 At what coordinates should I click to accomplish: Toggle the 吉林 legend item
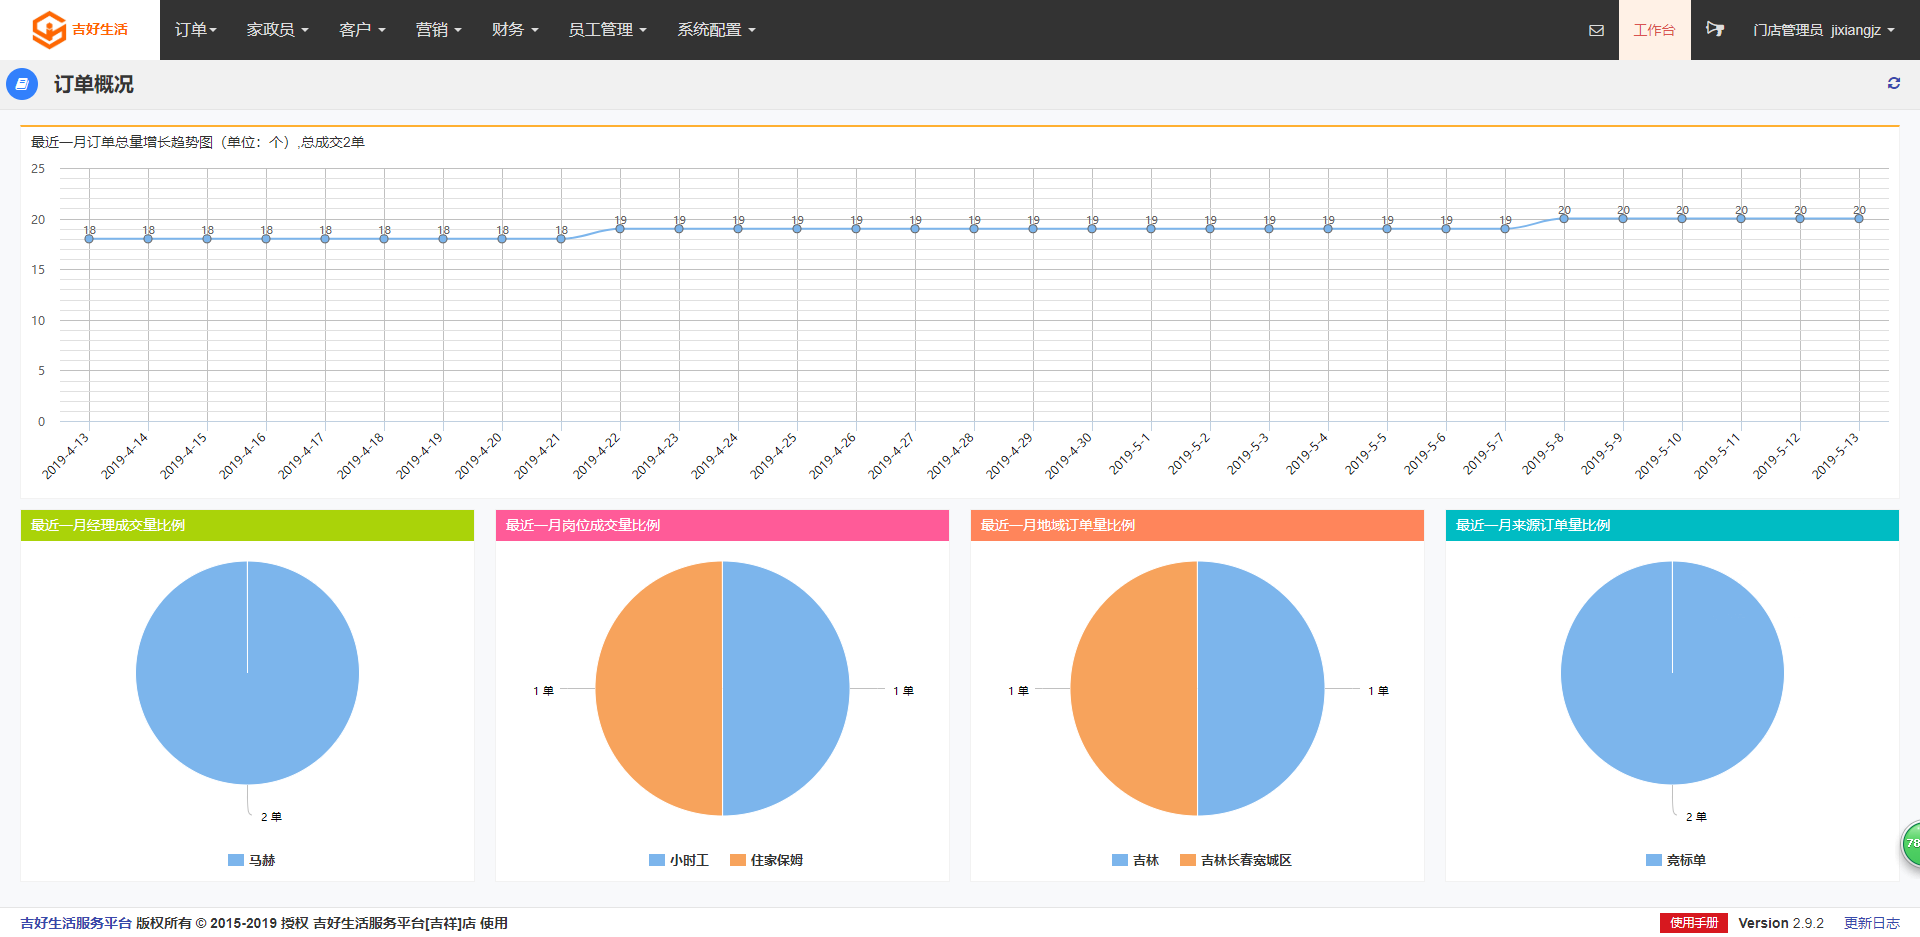coord(1135,860)
